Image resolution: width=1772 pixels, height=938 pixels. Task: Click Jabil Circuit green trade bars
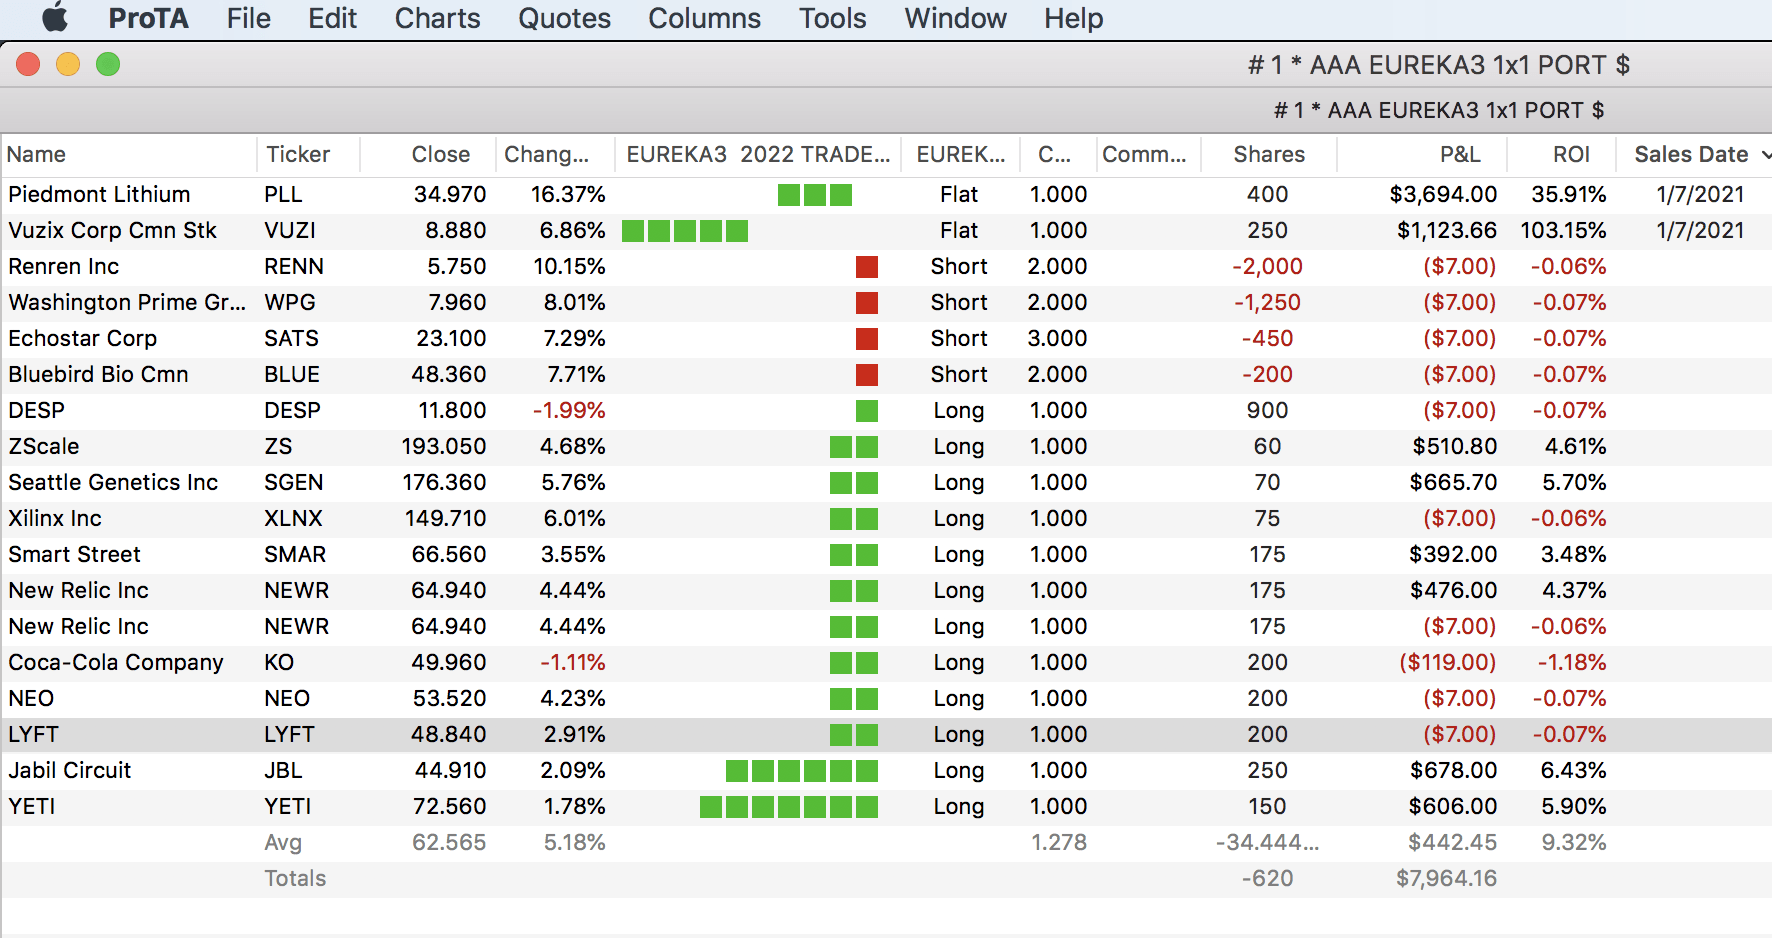(x=802, y=771)
